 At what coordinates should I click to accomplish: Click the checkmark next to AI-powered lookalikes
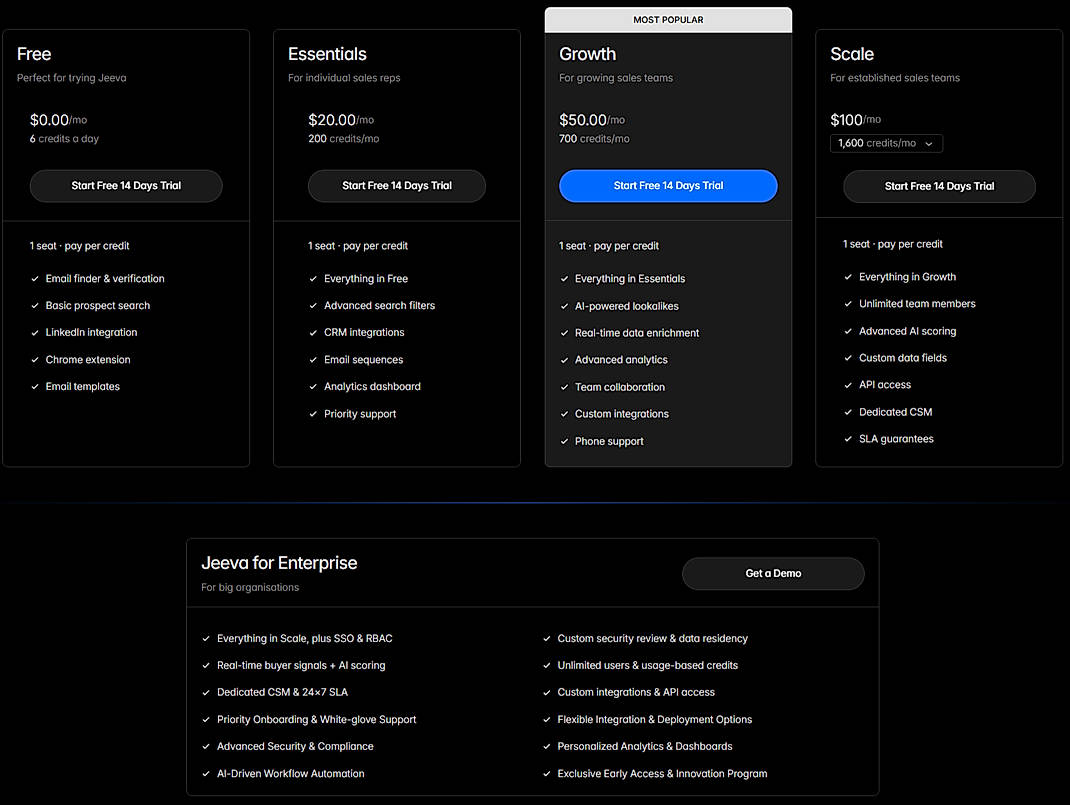click(564, 305)
